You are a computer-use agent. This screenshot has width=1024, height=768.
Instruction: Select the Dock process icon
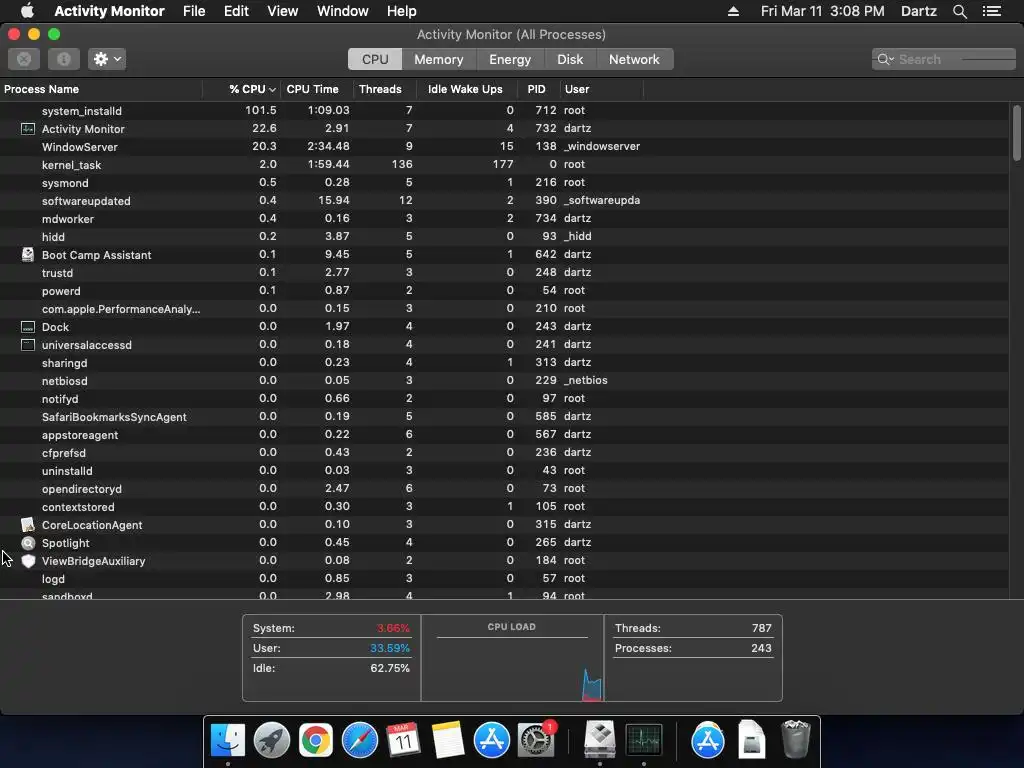click(x=28, y=327)
